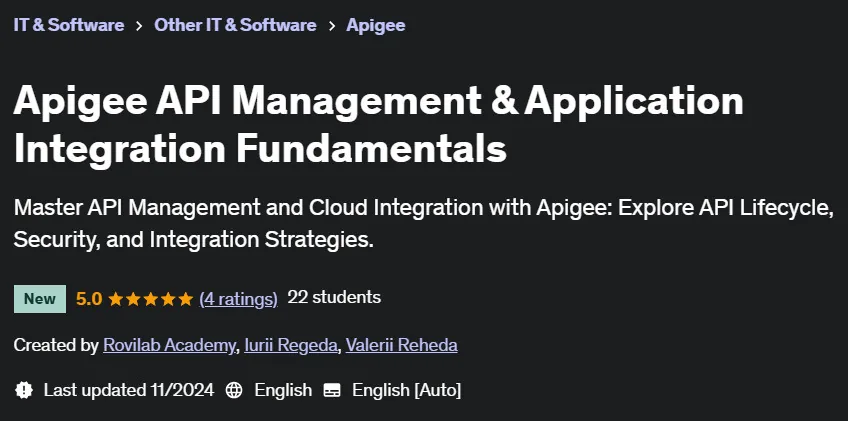
Task: Click the closed captions icon
Action: 332,390
